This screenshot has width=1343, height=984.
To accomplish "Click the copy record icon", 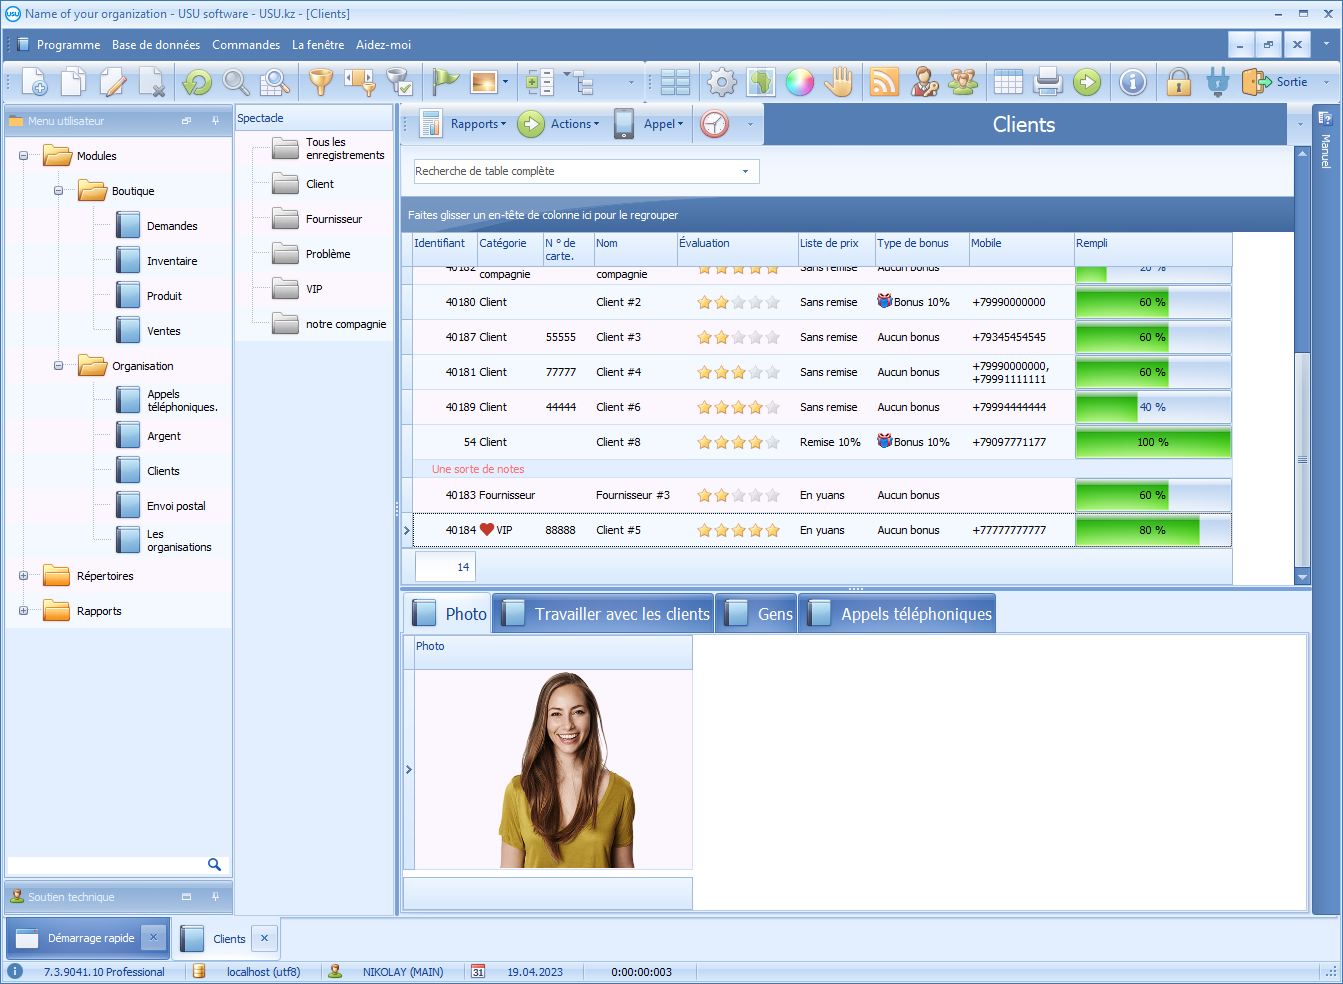I will coord(73,82).
